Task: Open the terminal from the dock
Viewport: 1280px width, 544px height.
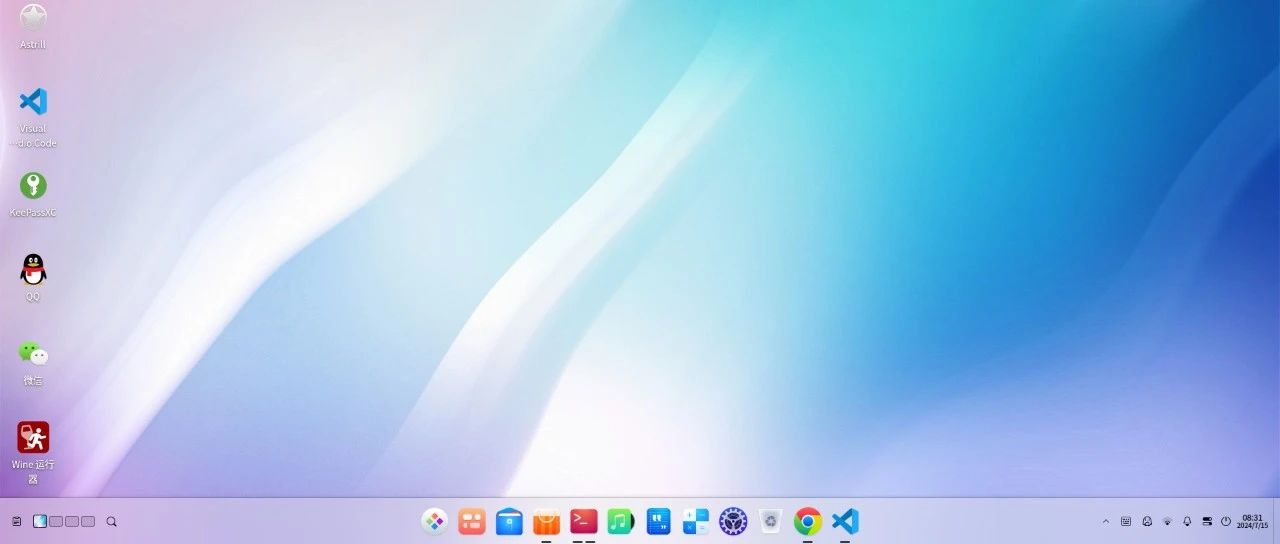Action: coord(584,521)
